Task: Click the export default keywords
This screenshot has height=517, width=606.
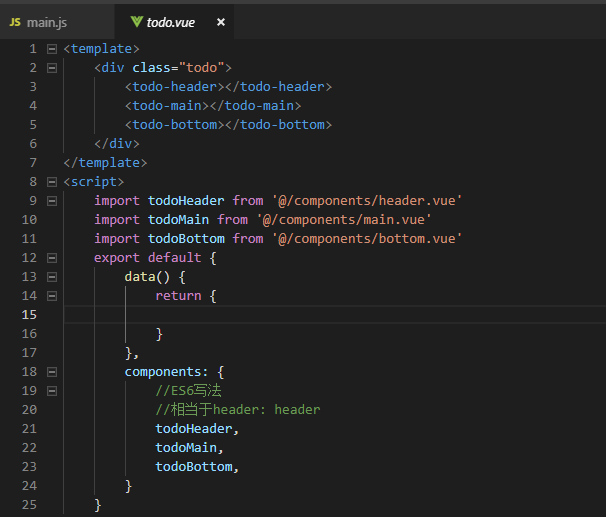Action: click(148, 258)
